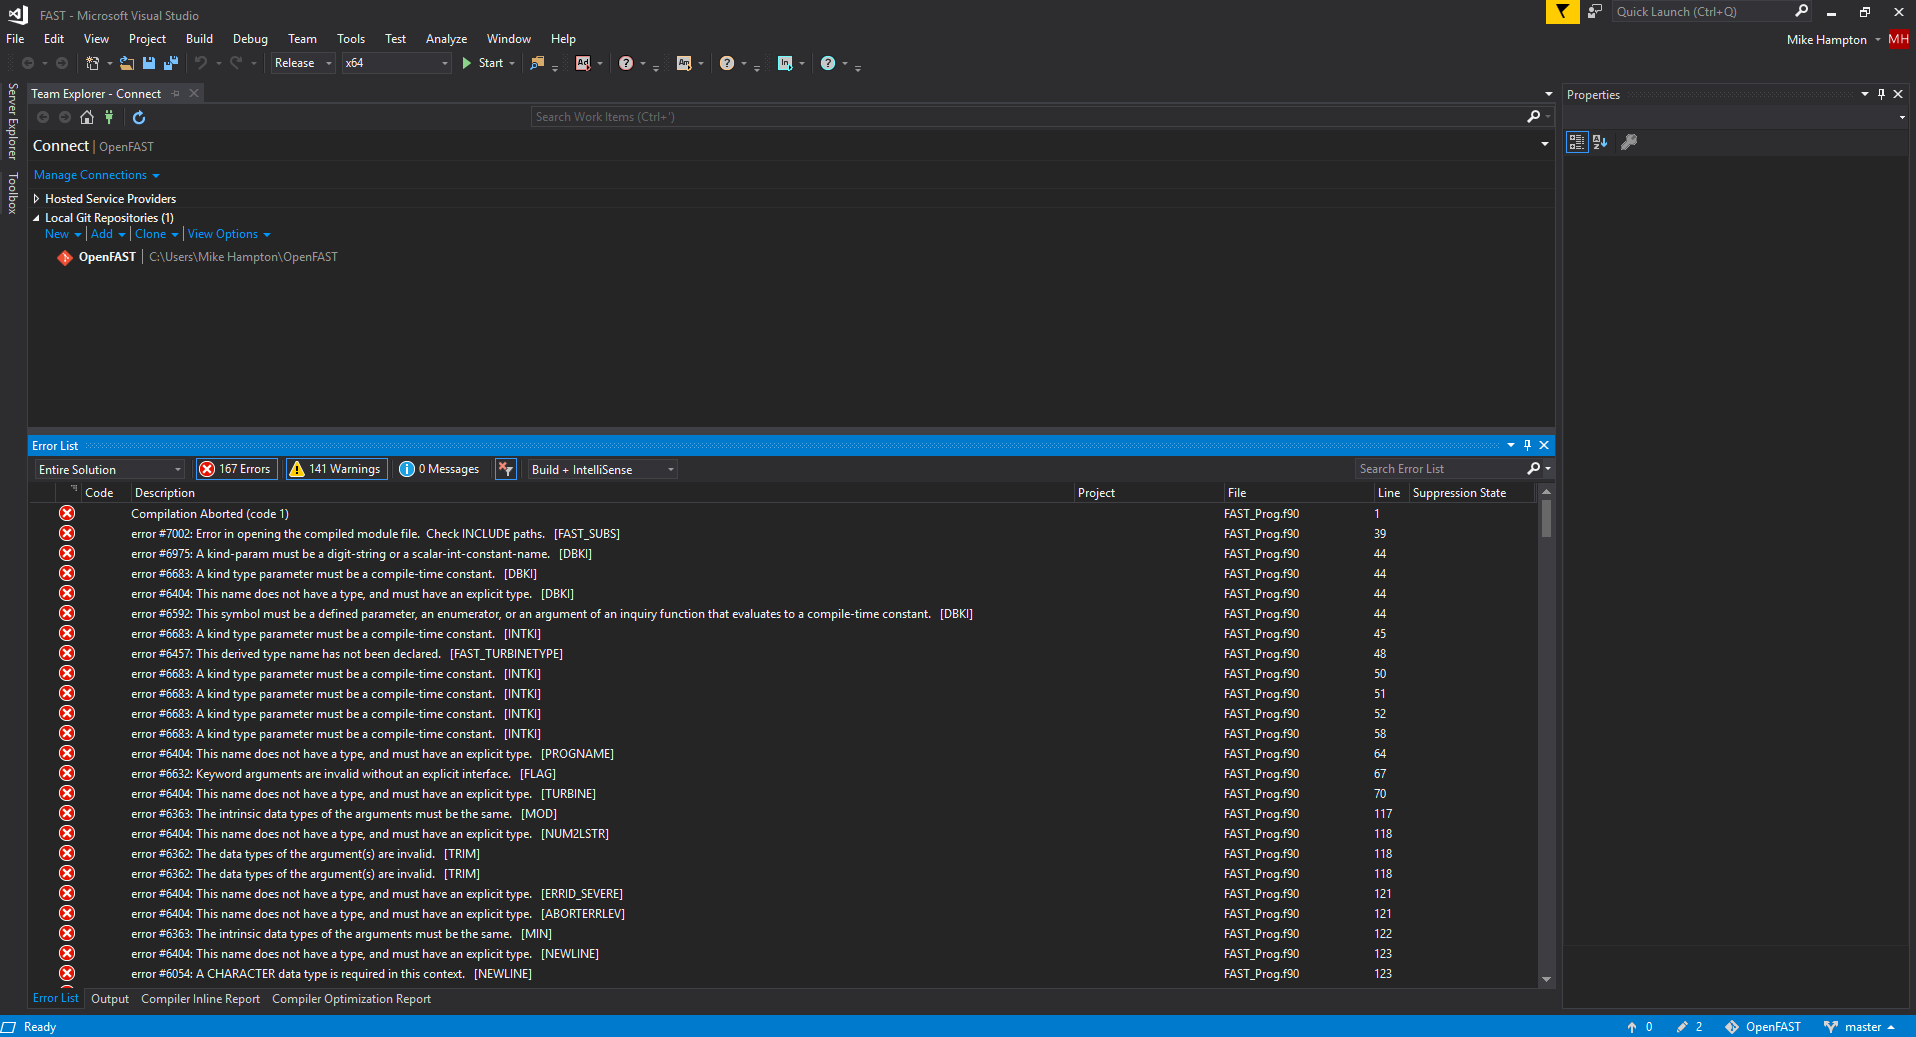Screen dimensions: 1916x1037
Task: Select the Categorized view icon in Properties
Action: pos(1577,142)
